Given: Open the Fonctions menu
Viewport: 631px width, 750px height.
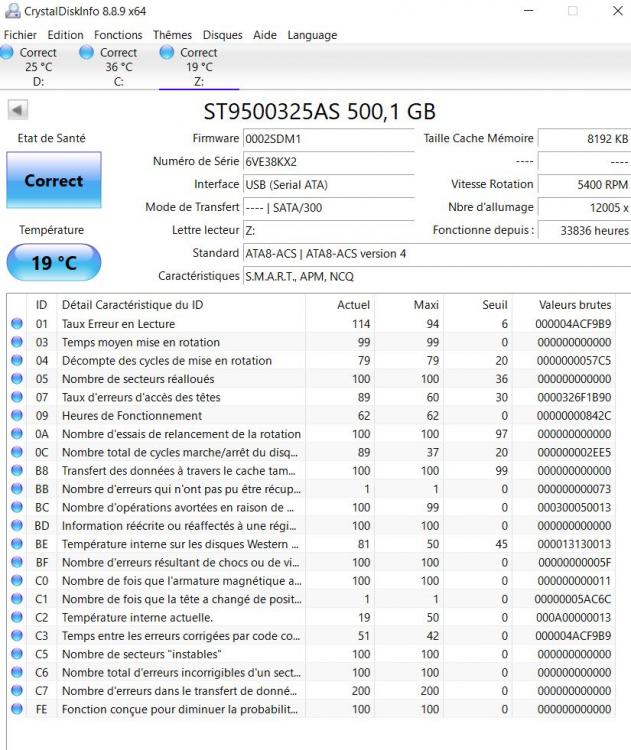Looking at the screenshot, I should point(118,35).
